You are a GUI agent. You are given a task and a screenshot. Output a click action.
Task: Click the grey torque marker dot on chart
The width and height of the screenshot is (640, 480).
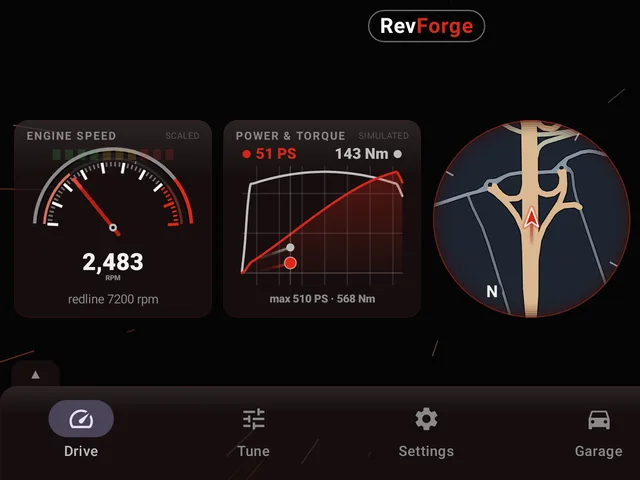coord(290,247)
